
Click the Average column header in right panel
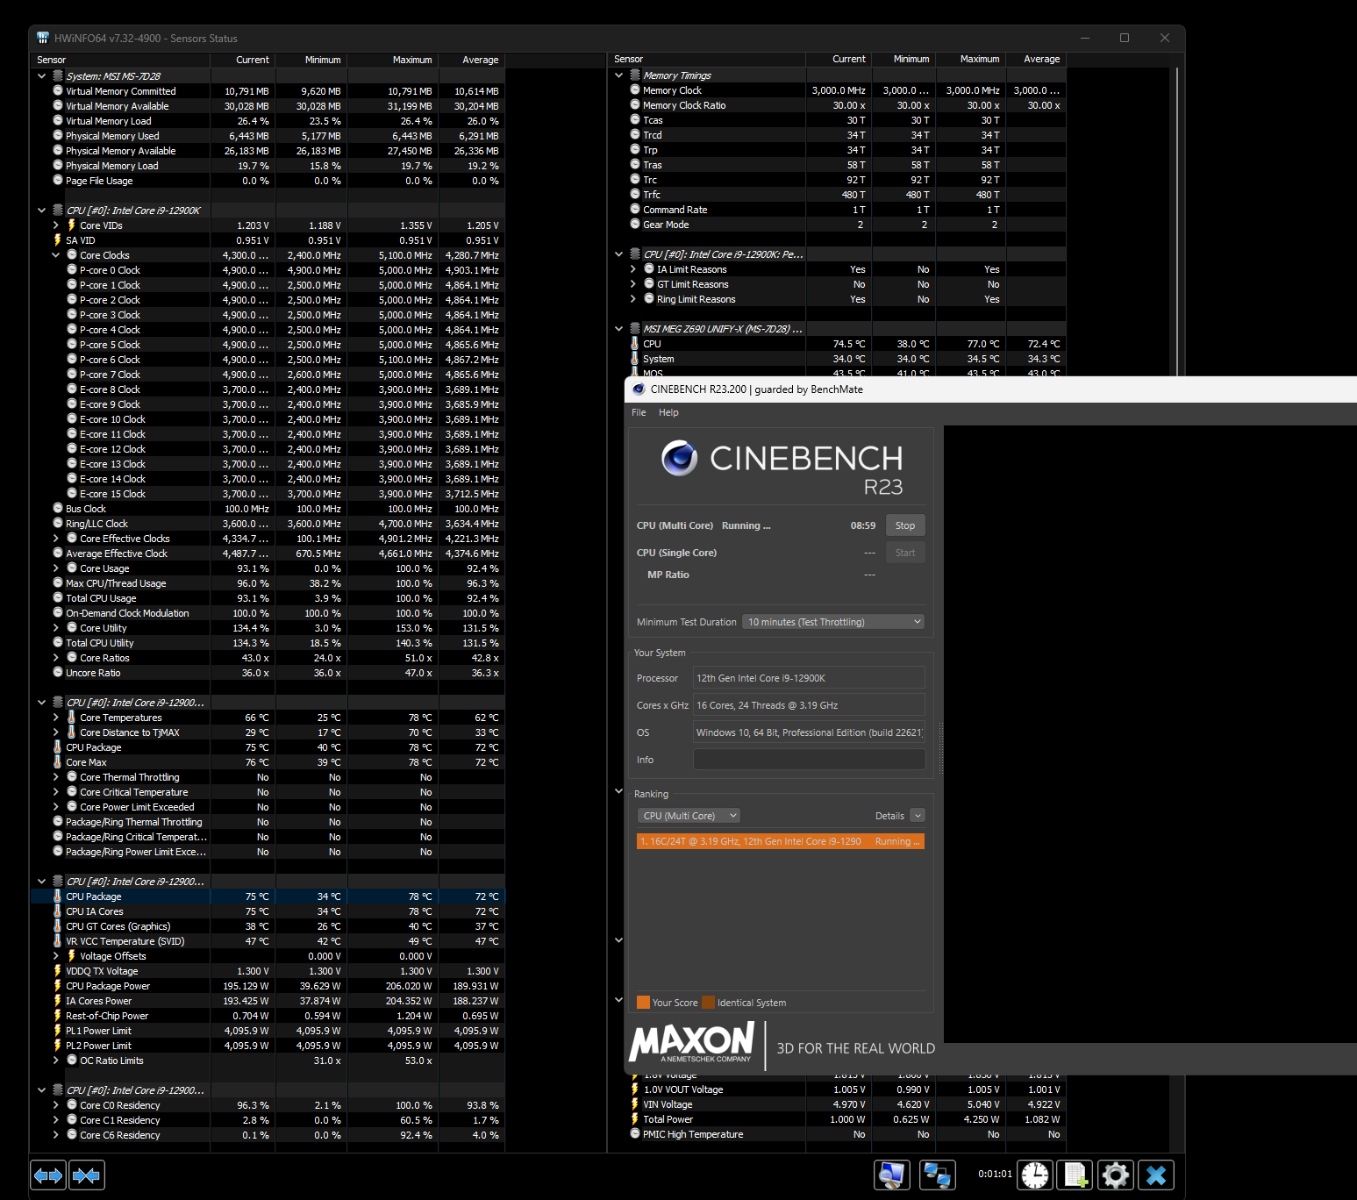(1041, 59)
